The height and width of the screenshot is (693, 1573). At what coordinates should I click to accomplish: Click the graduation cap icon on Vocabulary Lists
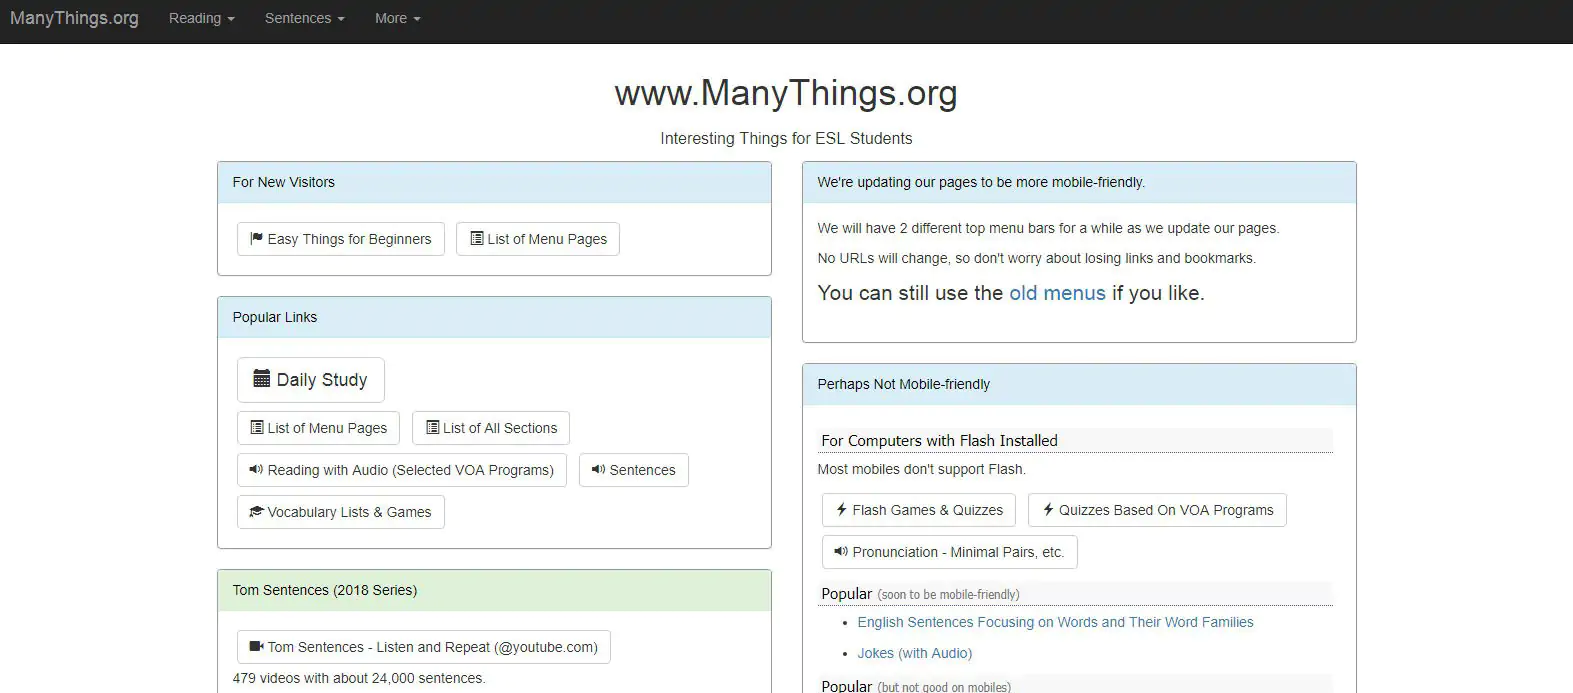256,512
